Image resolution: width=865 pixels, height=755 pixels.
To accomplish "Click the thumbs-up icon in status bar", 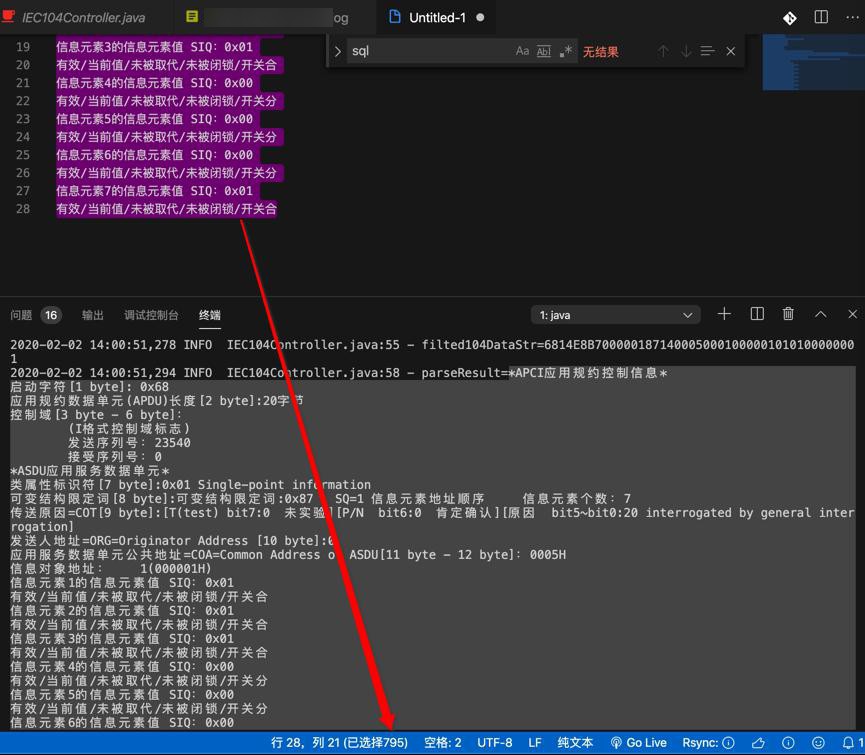I will [758, 743].
